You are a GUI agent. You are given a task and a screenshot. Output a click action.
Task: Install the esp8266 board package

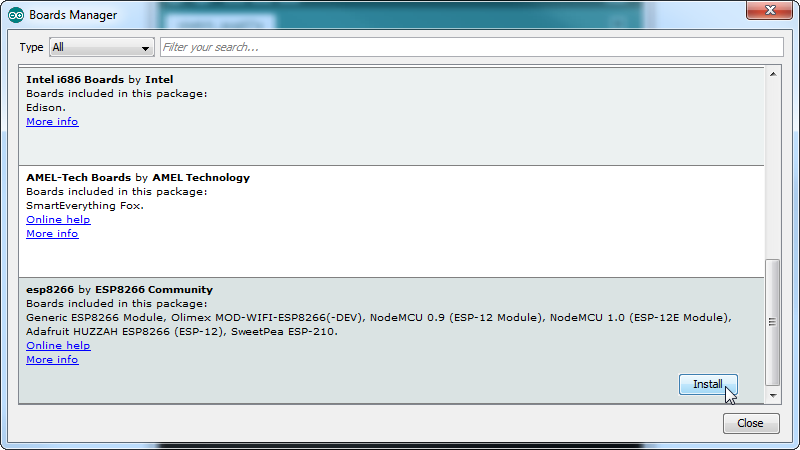pyautogui.click(x=707, y=384)
